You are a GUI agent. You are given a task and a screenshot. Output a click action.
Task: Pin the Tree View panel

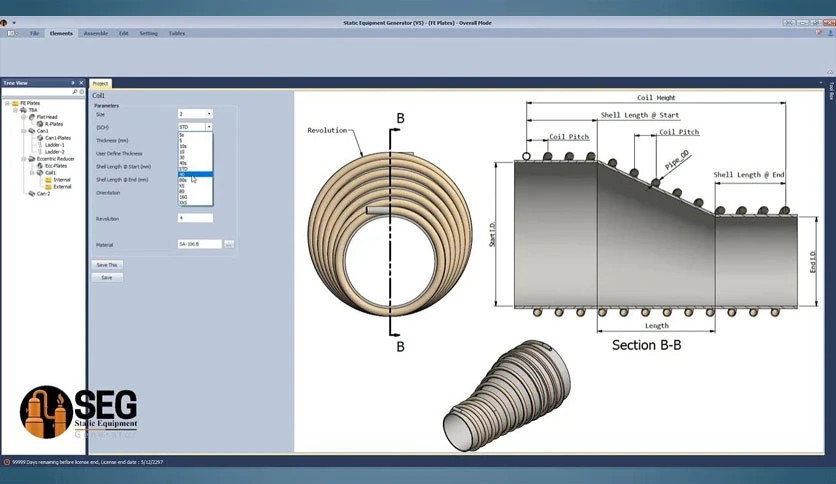(73, 83)
